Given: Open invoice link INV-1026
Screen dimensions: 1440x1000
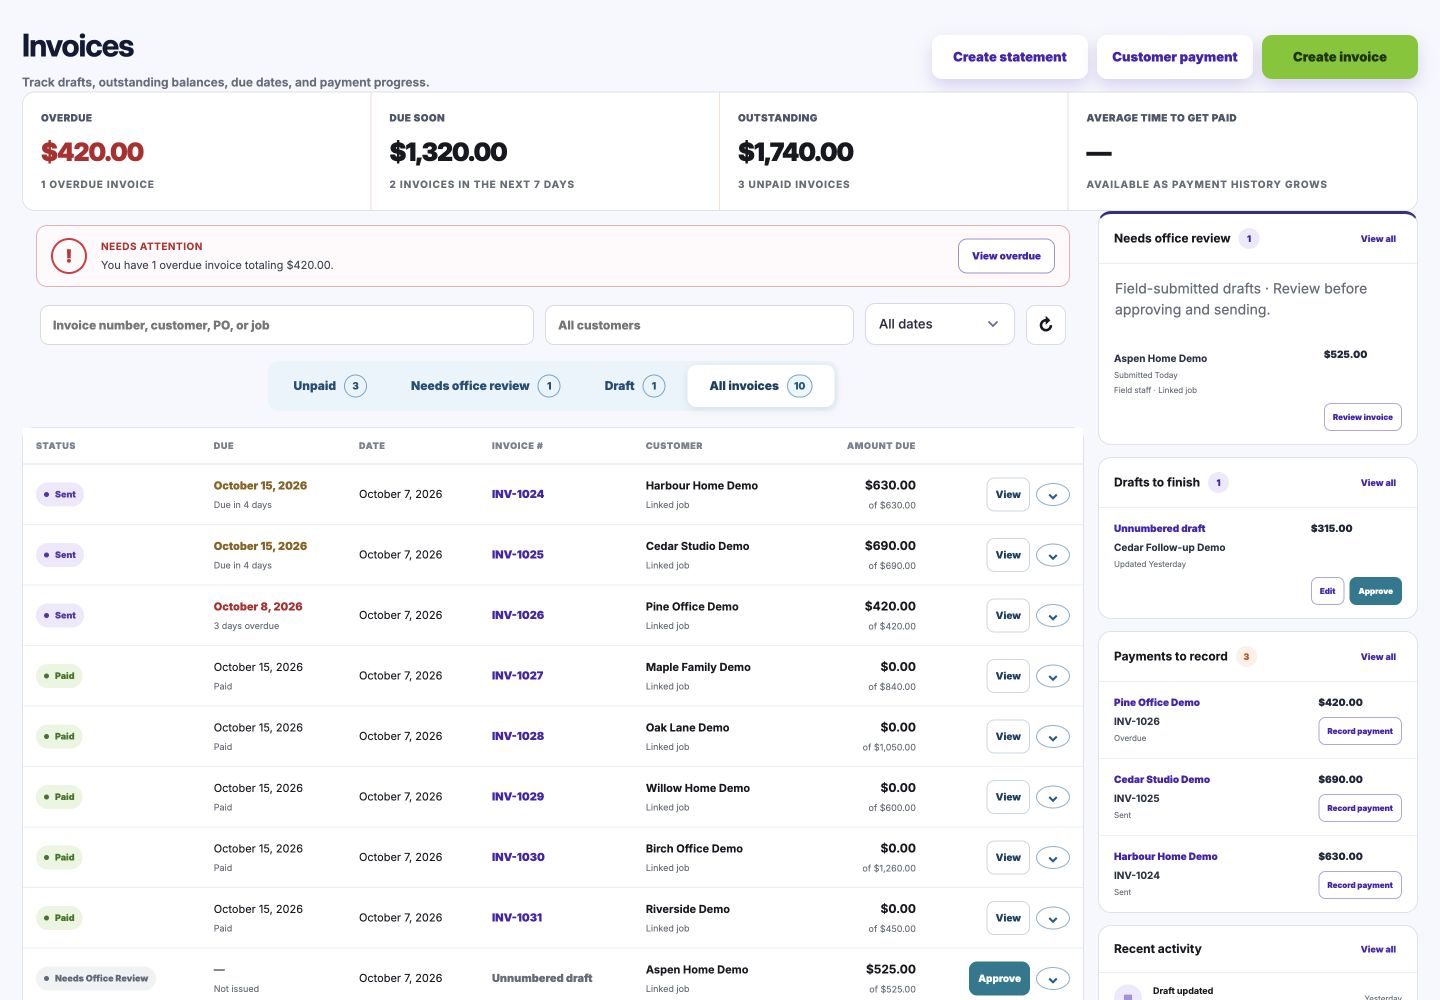Looking at the screenshot, I should tap(518, 615).
